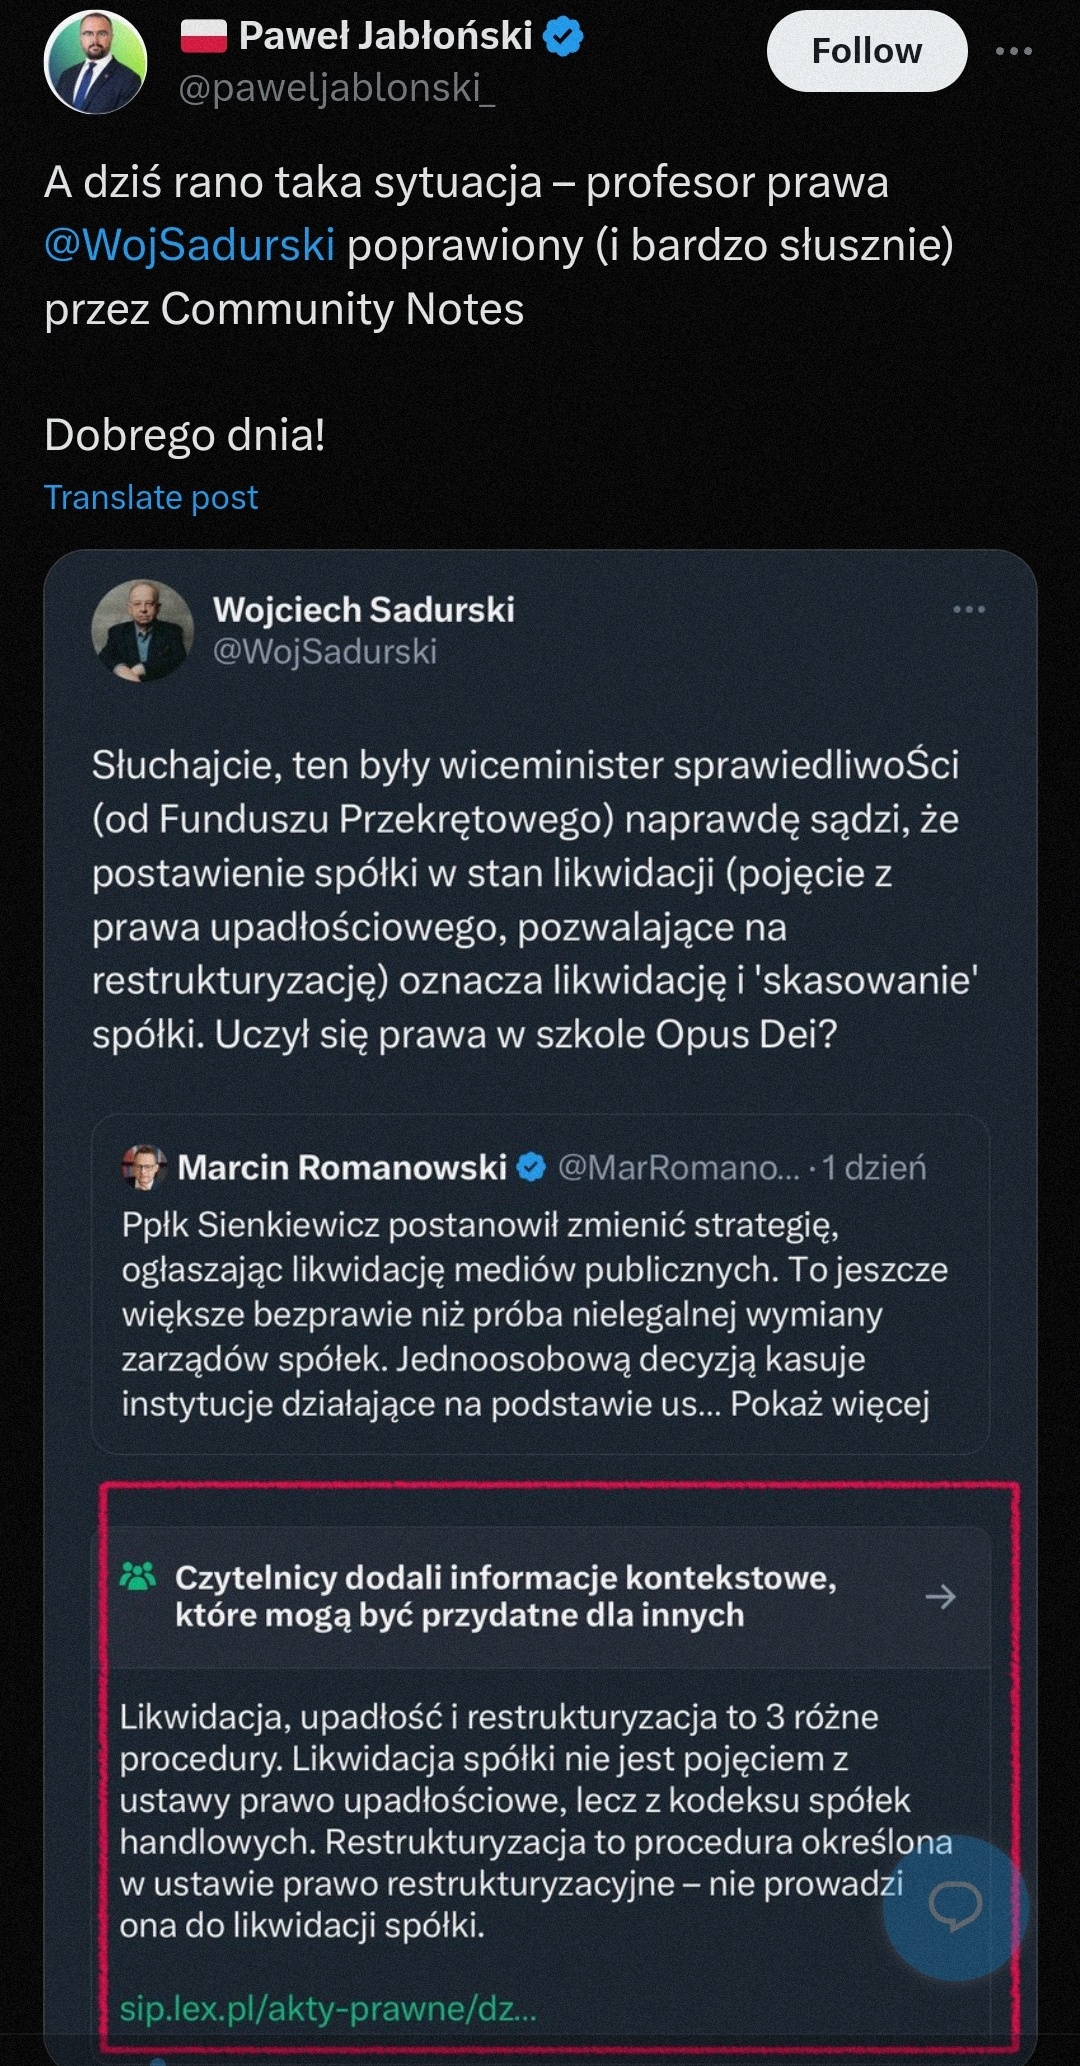Click the Community Notes people icon
The width and height of the screenshot is (1080, 2066).
(x=138, y=1577)
